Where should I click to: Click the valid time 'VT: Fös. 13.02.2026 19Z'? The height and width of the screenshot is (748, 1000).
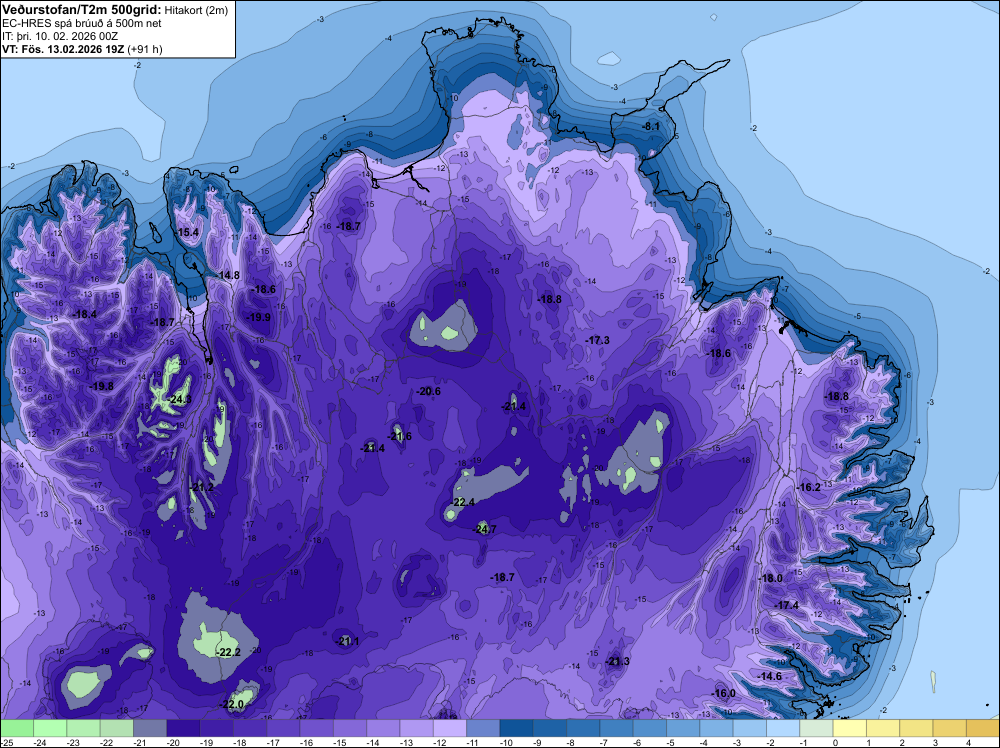[63, 49]
